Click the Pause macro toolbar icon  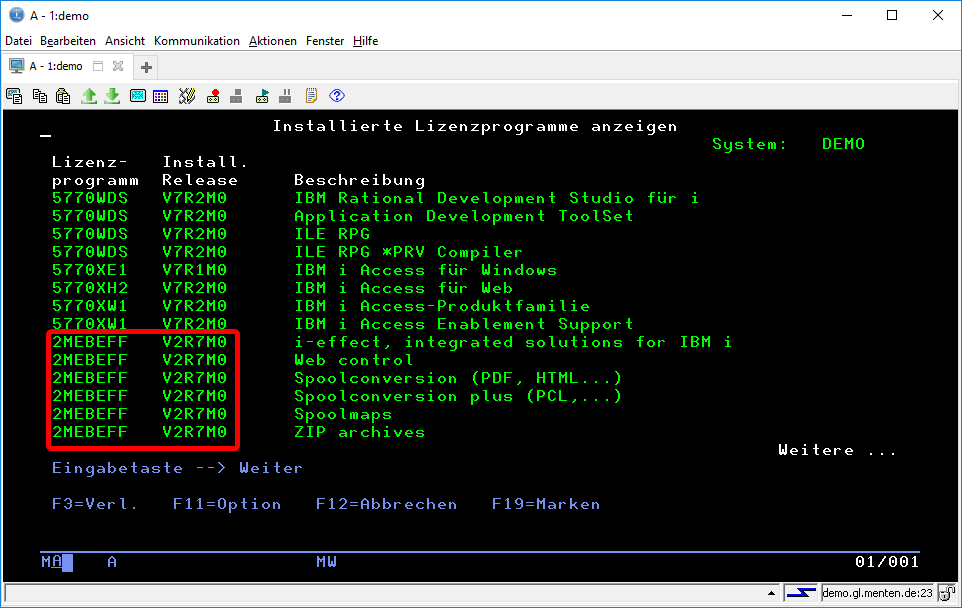[285, 96]
